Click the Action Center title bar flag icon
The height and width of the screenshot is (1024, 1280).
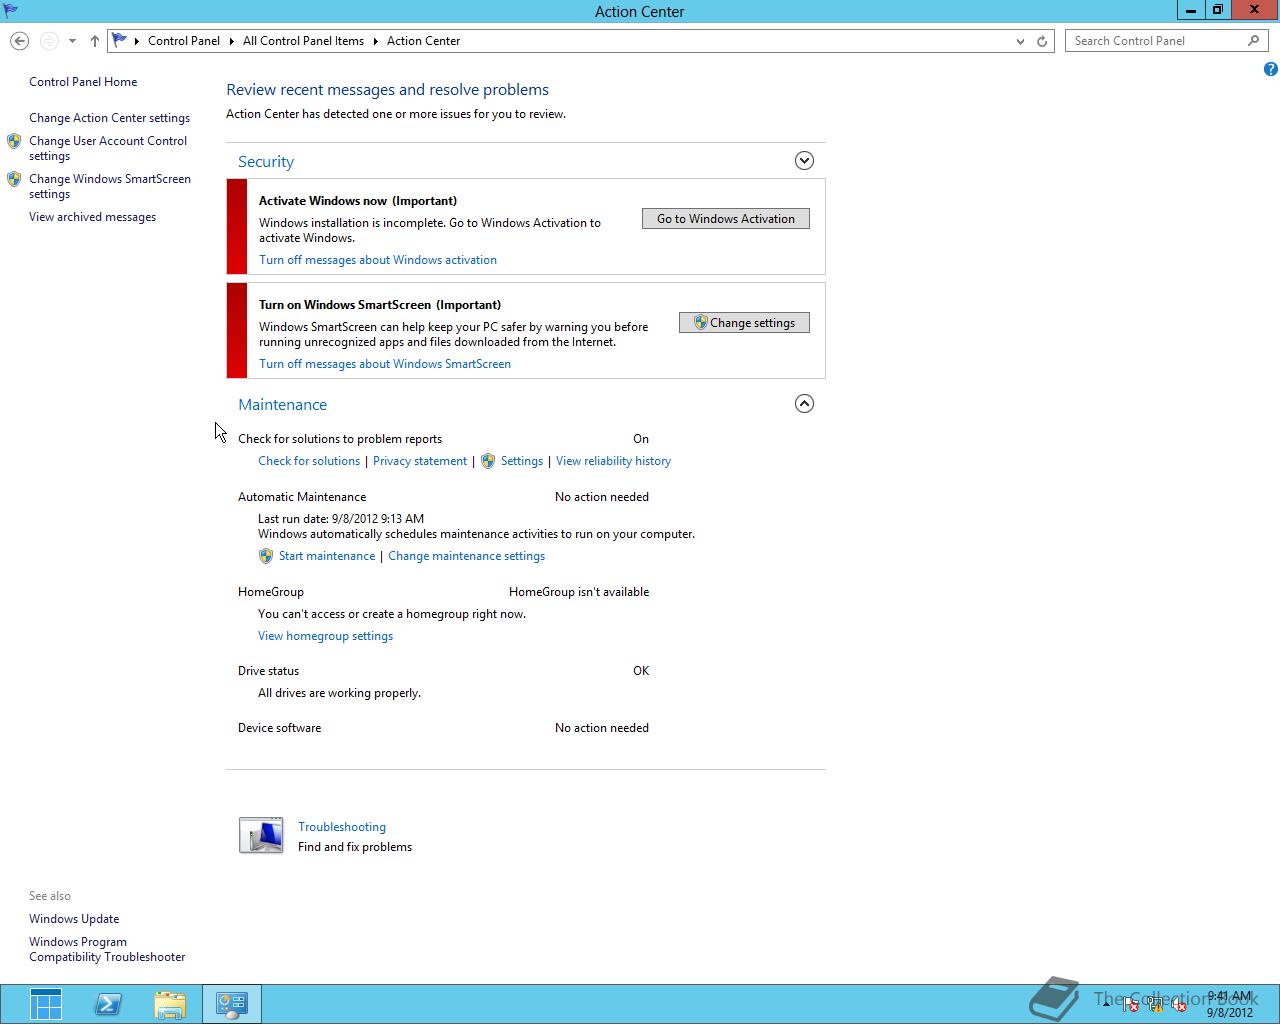(x=10, y=11)
